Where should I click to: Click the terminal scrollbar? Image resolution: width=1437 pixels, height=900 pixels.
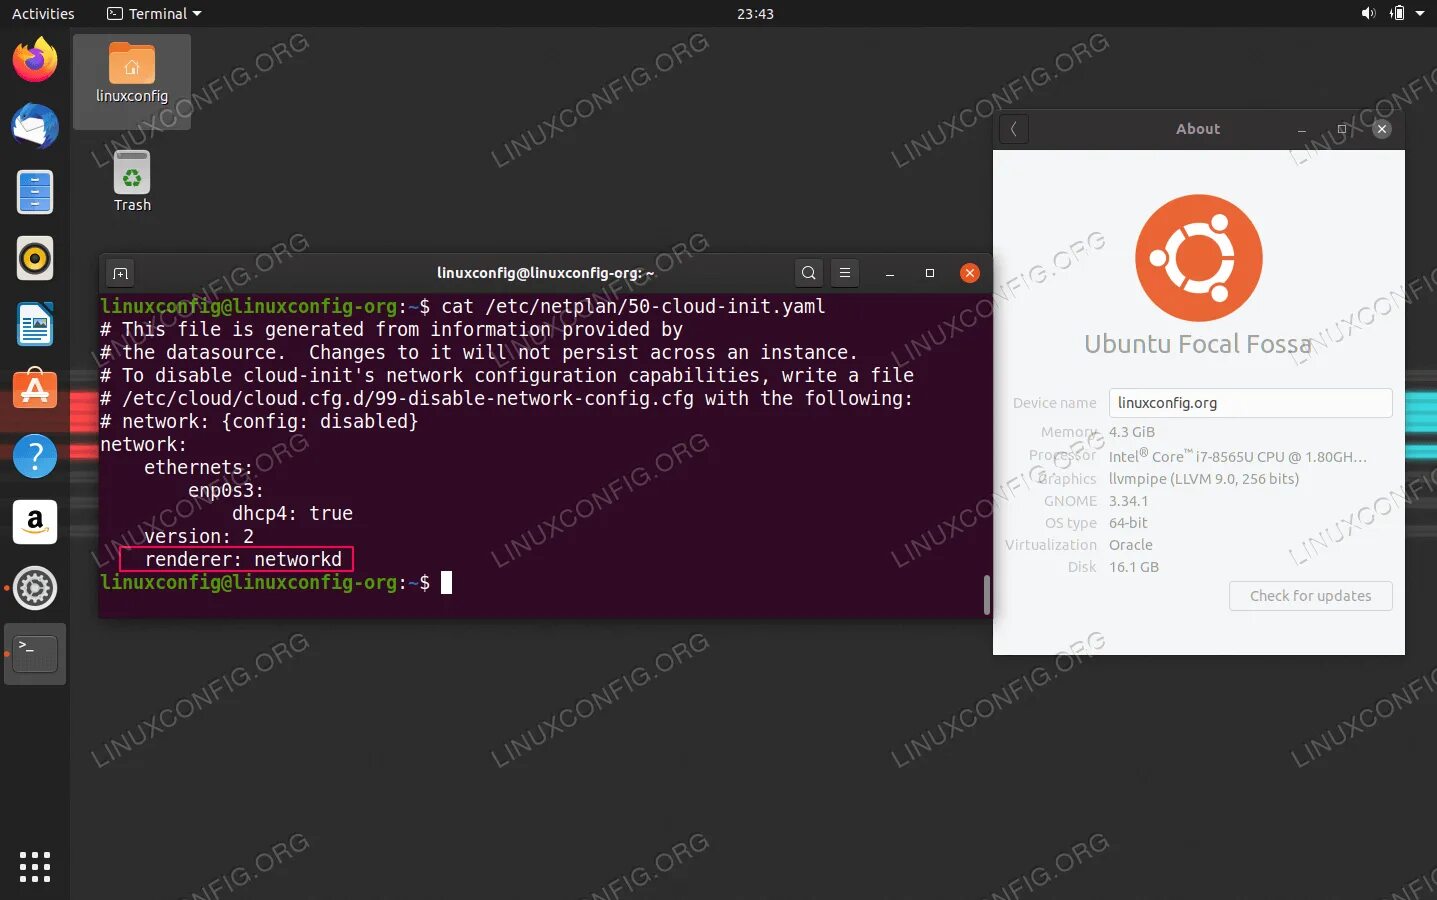[987, 595]
